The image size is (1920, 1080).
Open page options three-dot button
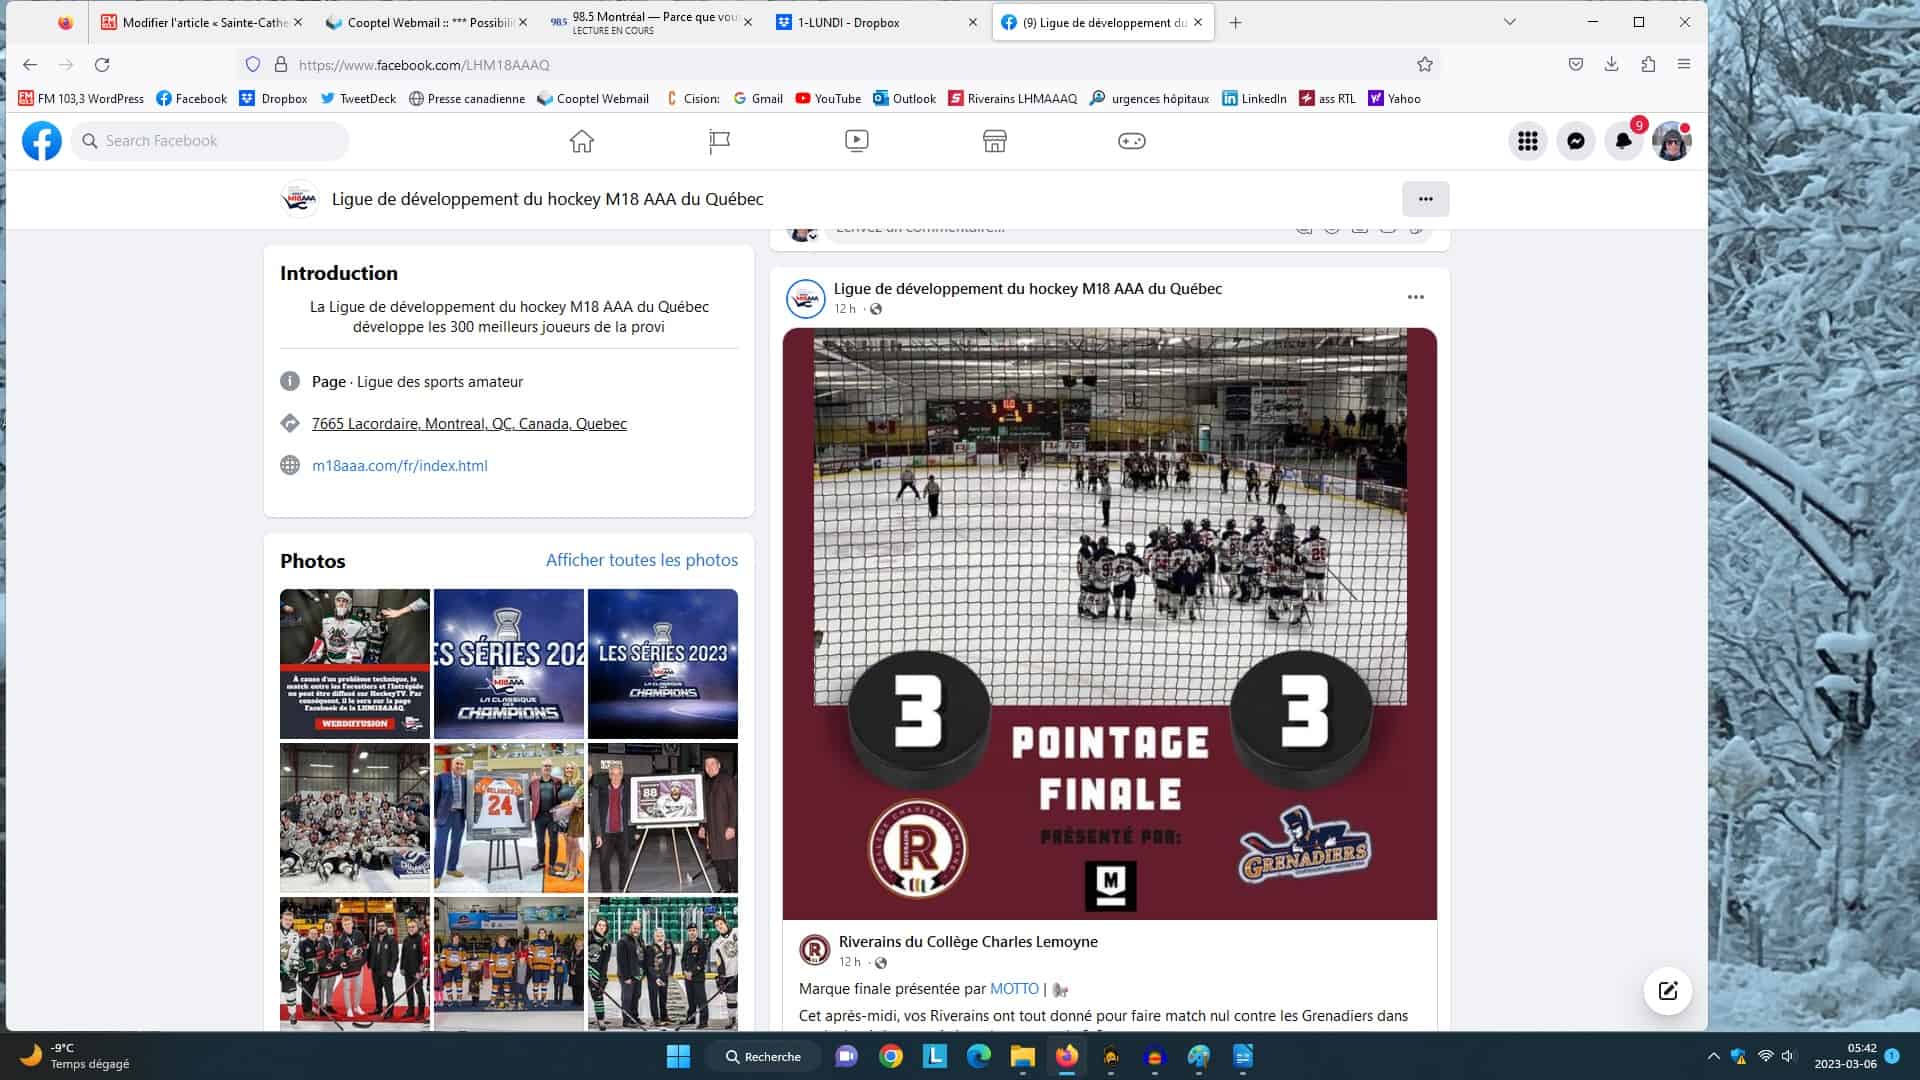(x=1425, y=199)
